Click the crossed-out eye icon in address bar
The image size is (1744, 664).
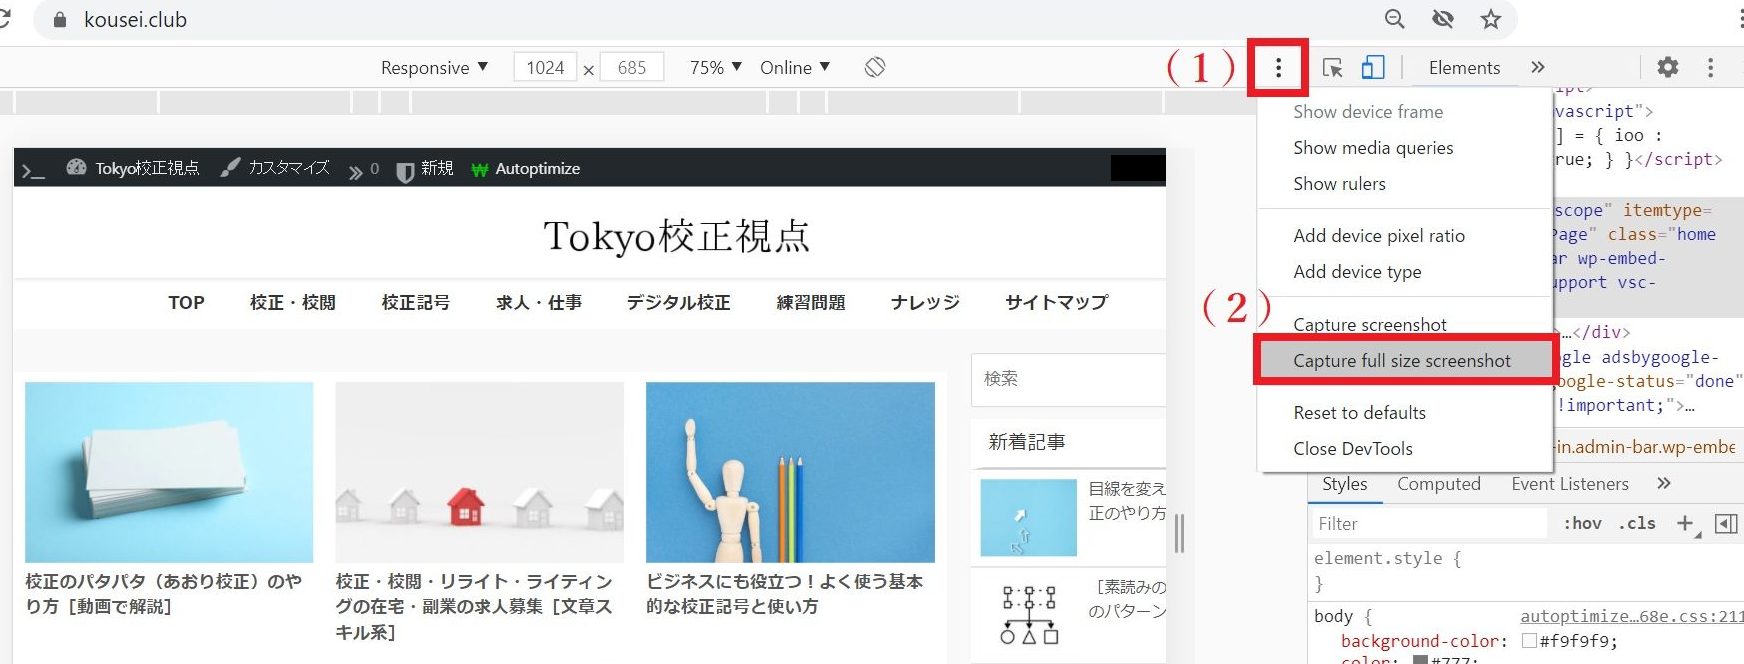pos(1442,19)
